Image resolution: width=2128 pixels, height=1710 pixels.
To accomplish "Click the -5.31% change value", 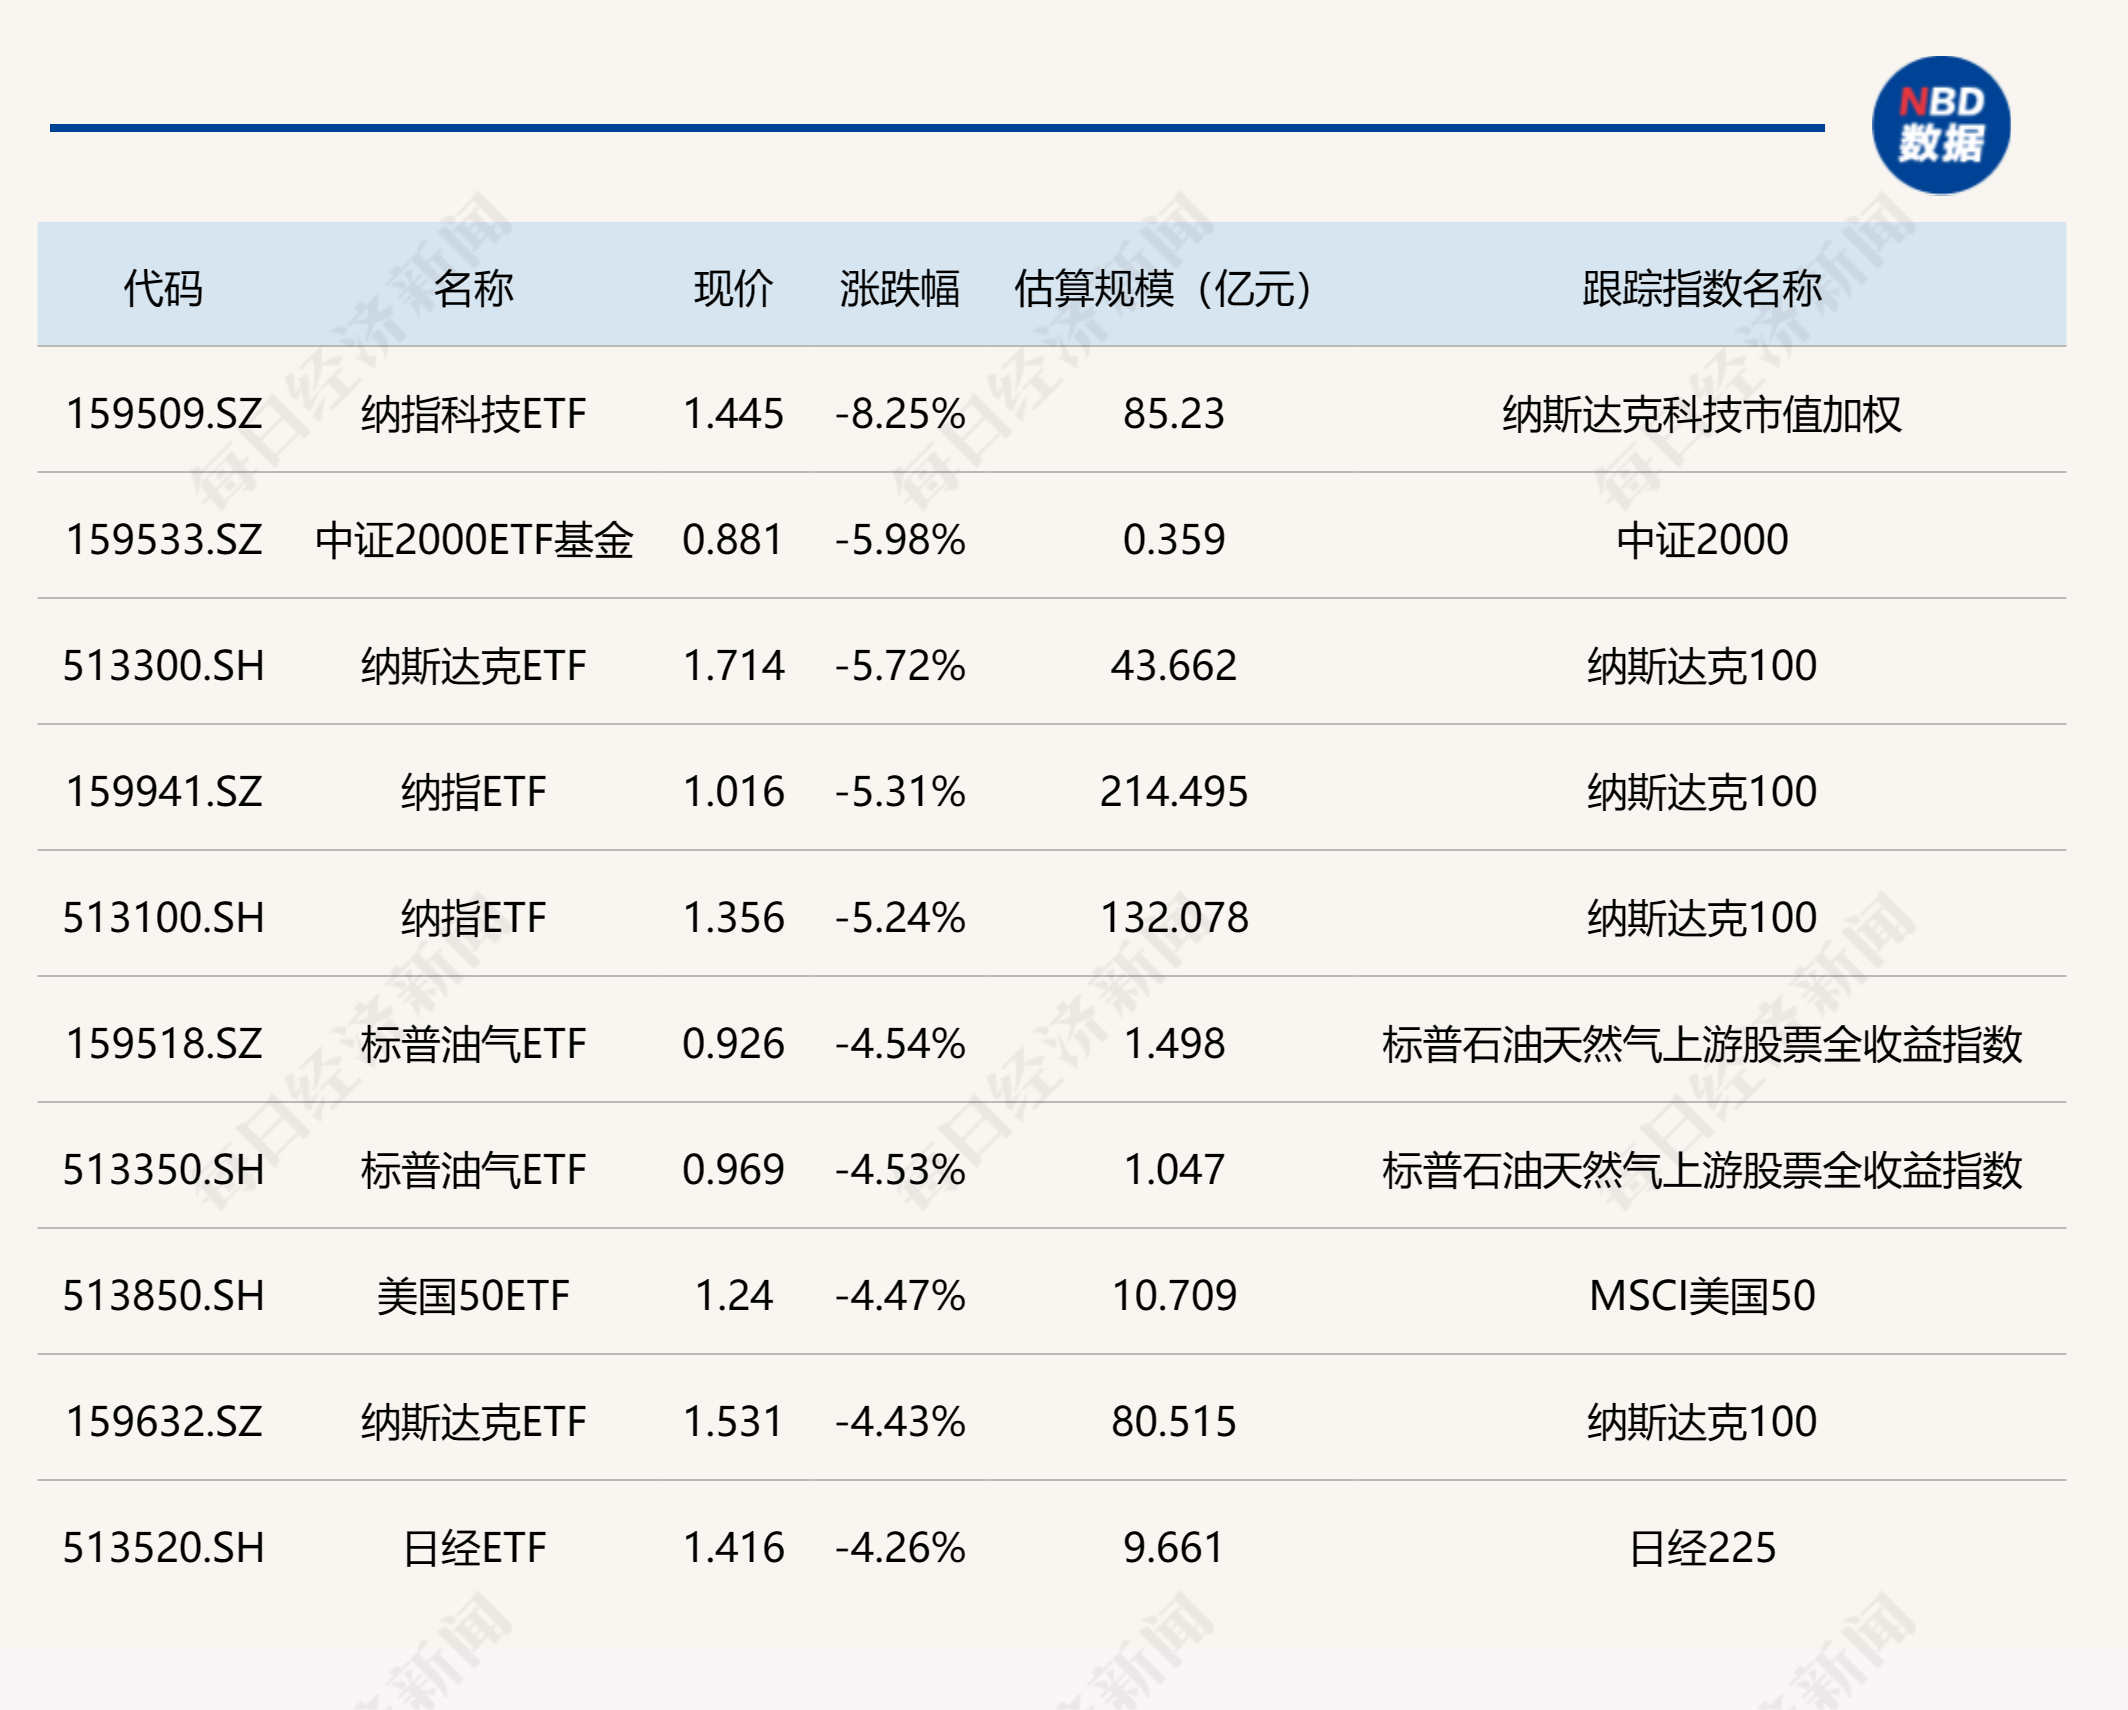I will (x=899, y=791).
